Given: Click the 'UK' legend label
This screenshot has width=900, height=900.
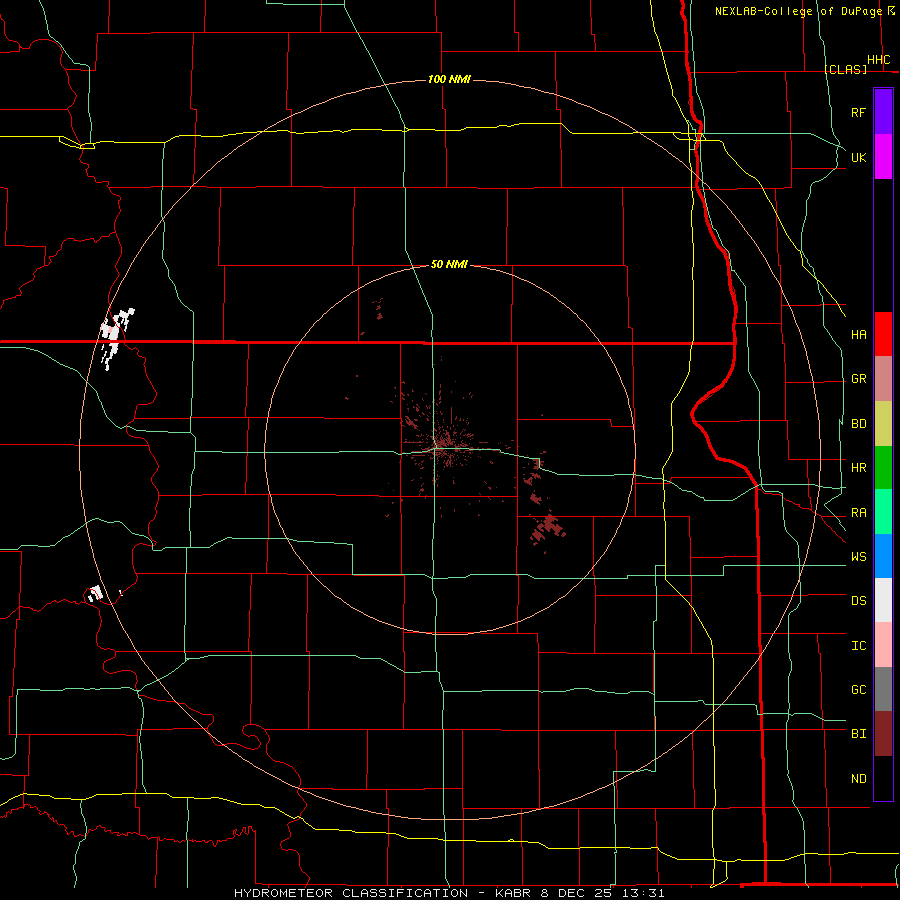Looking at the screenshot, I should click(x=858, y=157).
